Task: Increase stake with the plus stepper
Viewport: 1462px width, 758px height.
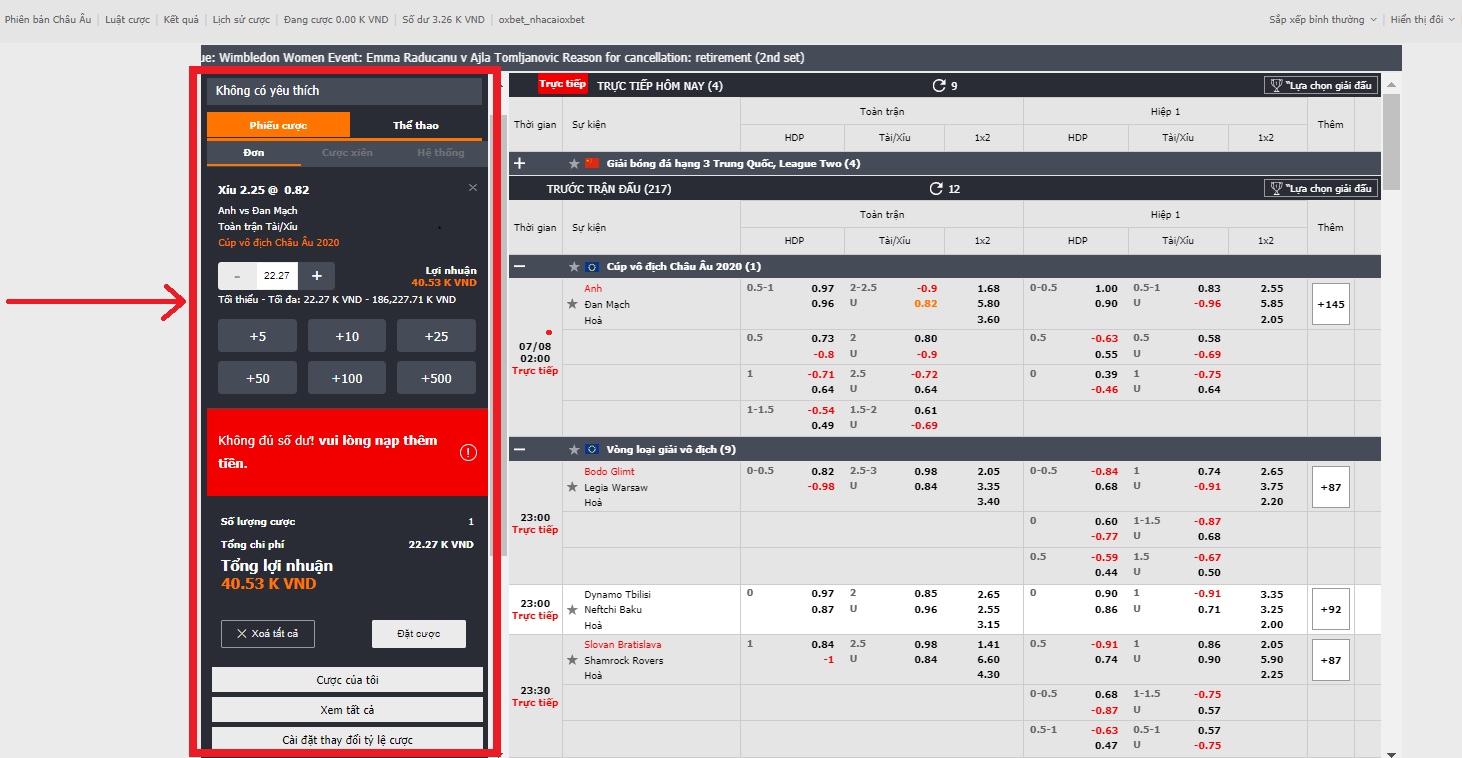Action: pos(316,276)
